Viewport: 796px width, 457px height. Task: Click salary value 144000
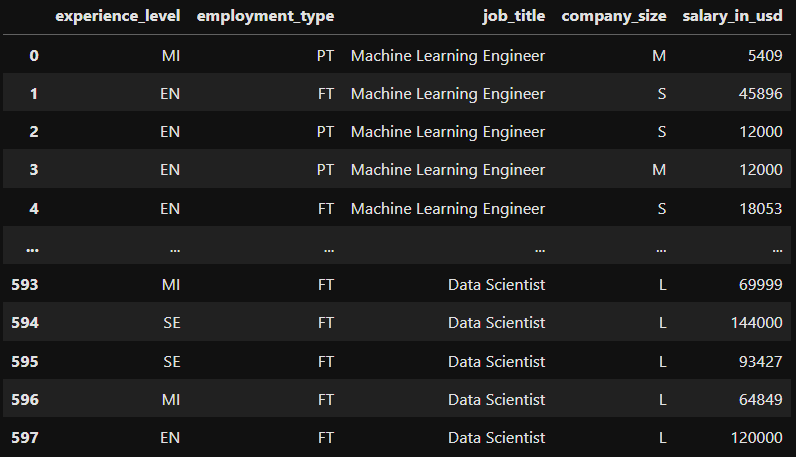[x=756, y=323]
